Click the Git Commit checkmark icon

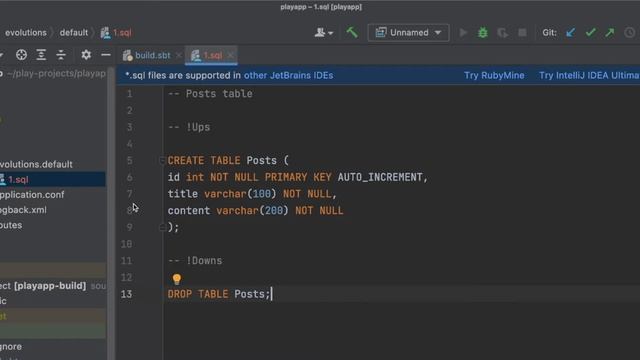tap(590, 33)
